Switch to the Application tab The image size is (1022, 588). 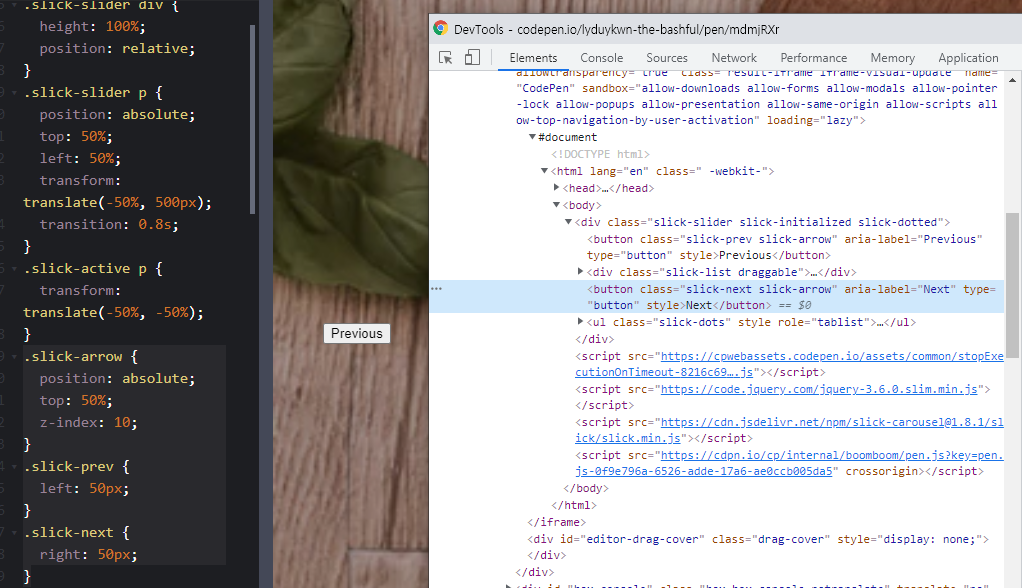point(968,58)
